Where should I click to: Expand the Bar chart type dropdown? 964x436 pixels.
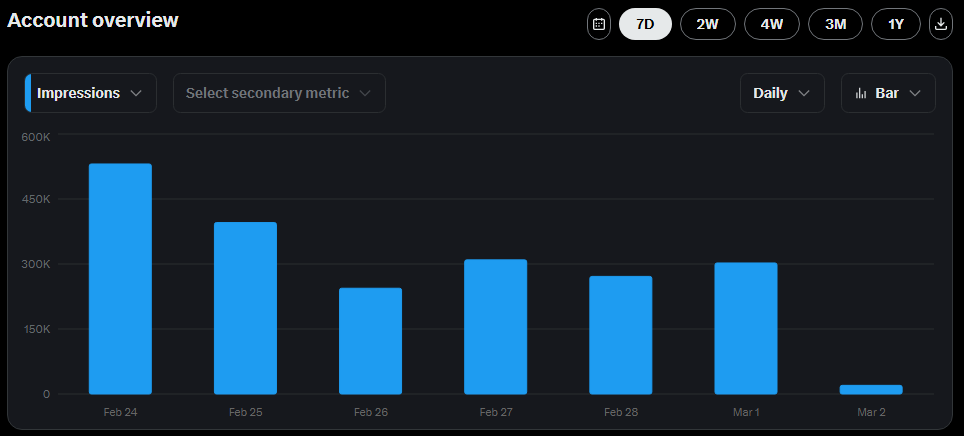[888, 93]
